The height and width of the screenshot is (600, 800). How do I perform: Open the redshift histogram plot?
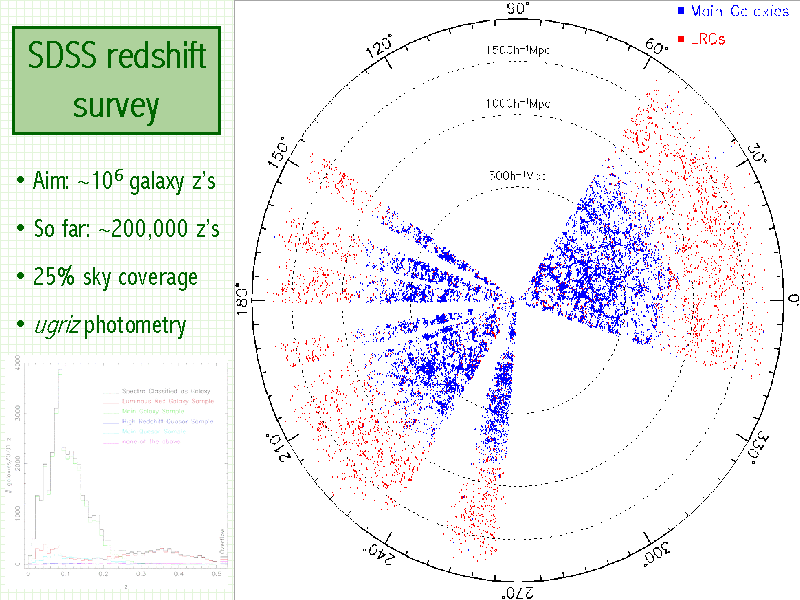(x=116, y=473)
